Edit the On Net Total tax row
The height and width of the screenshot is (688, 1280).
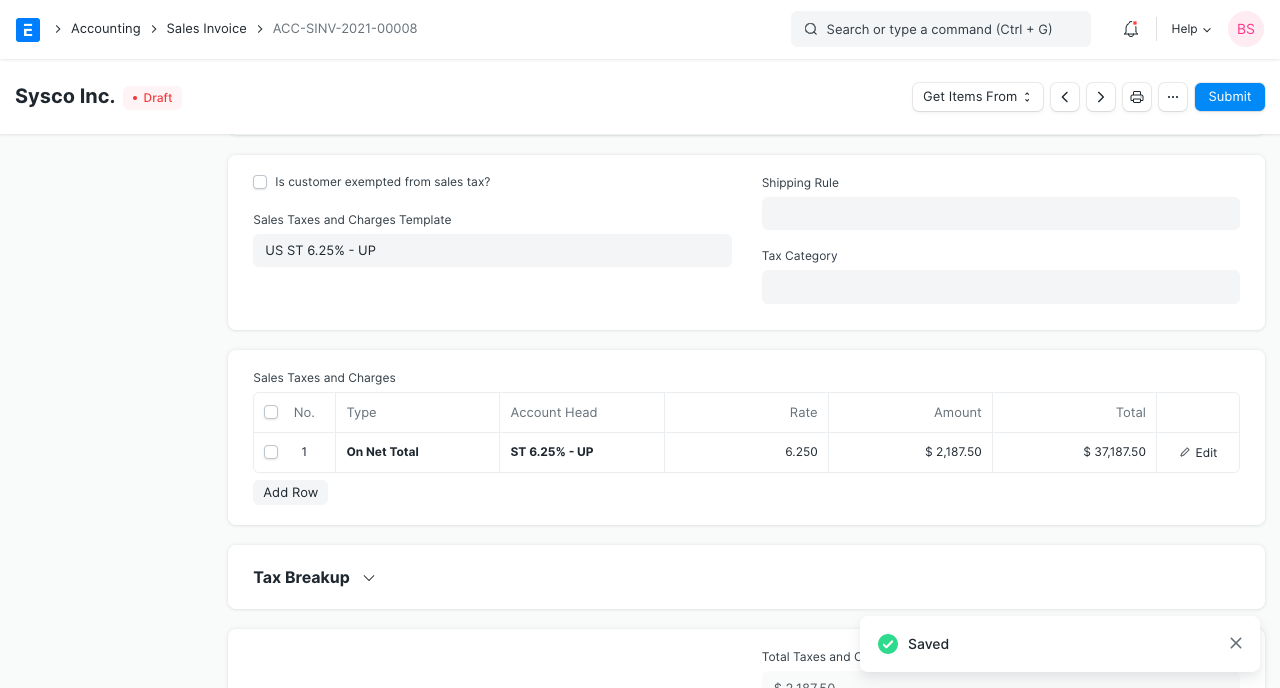[1198, 452]
